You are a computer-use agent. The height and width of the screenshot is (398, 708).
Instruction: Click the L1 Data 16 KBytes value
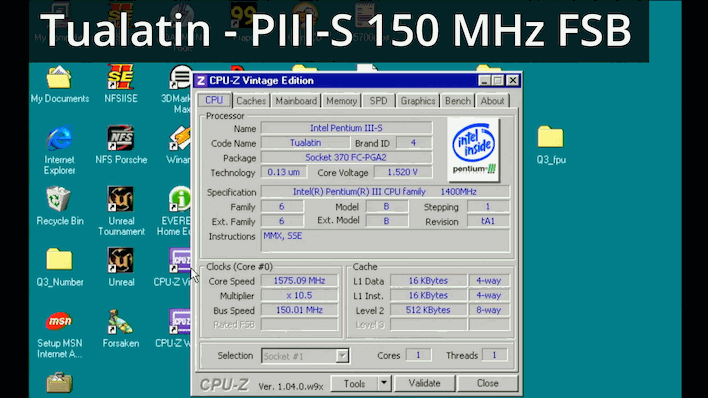click(428, 281)
